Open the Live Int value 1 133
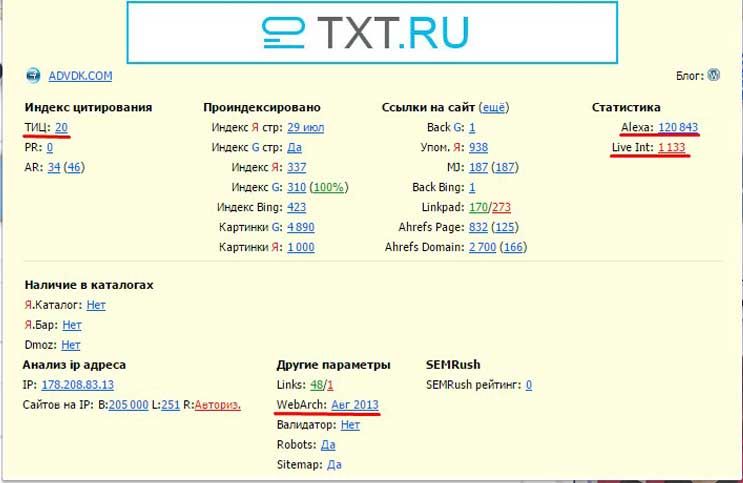743x483 pixels. pyautogui.click(x=671, y=147)
